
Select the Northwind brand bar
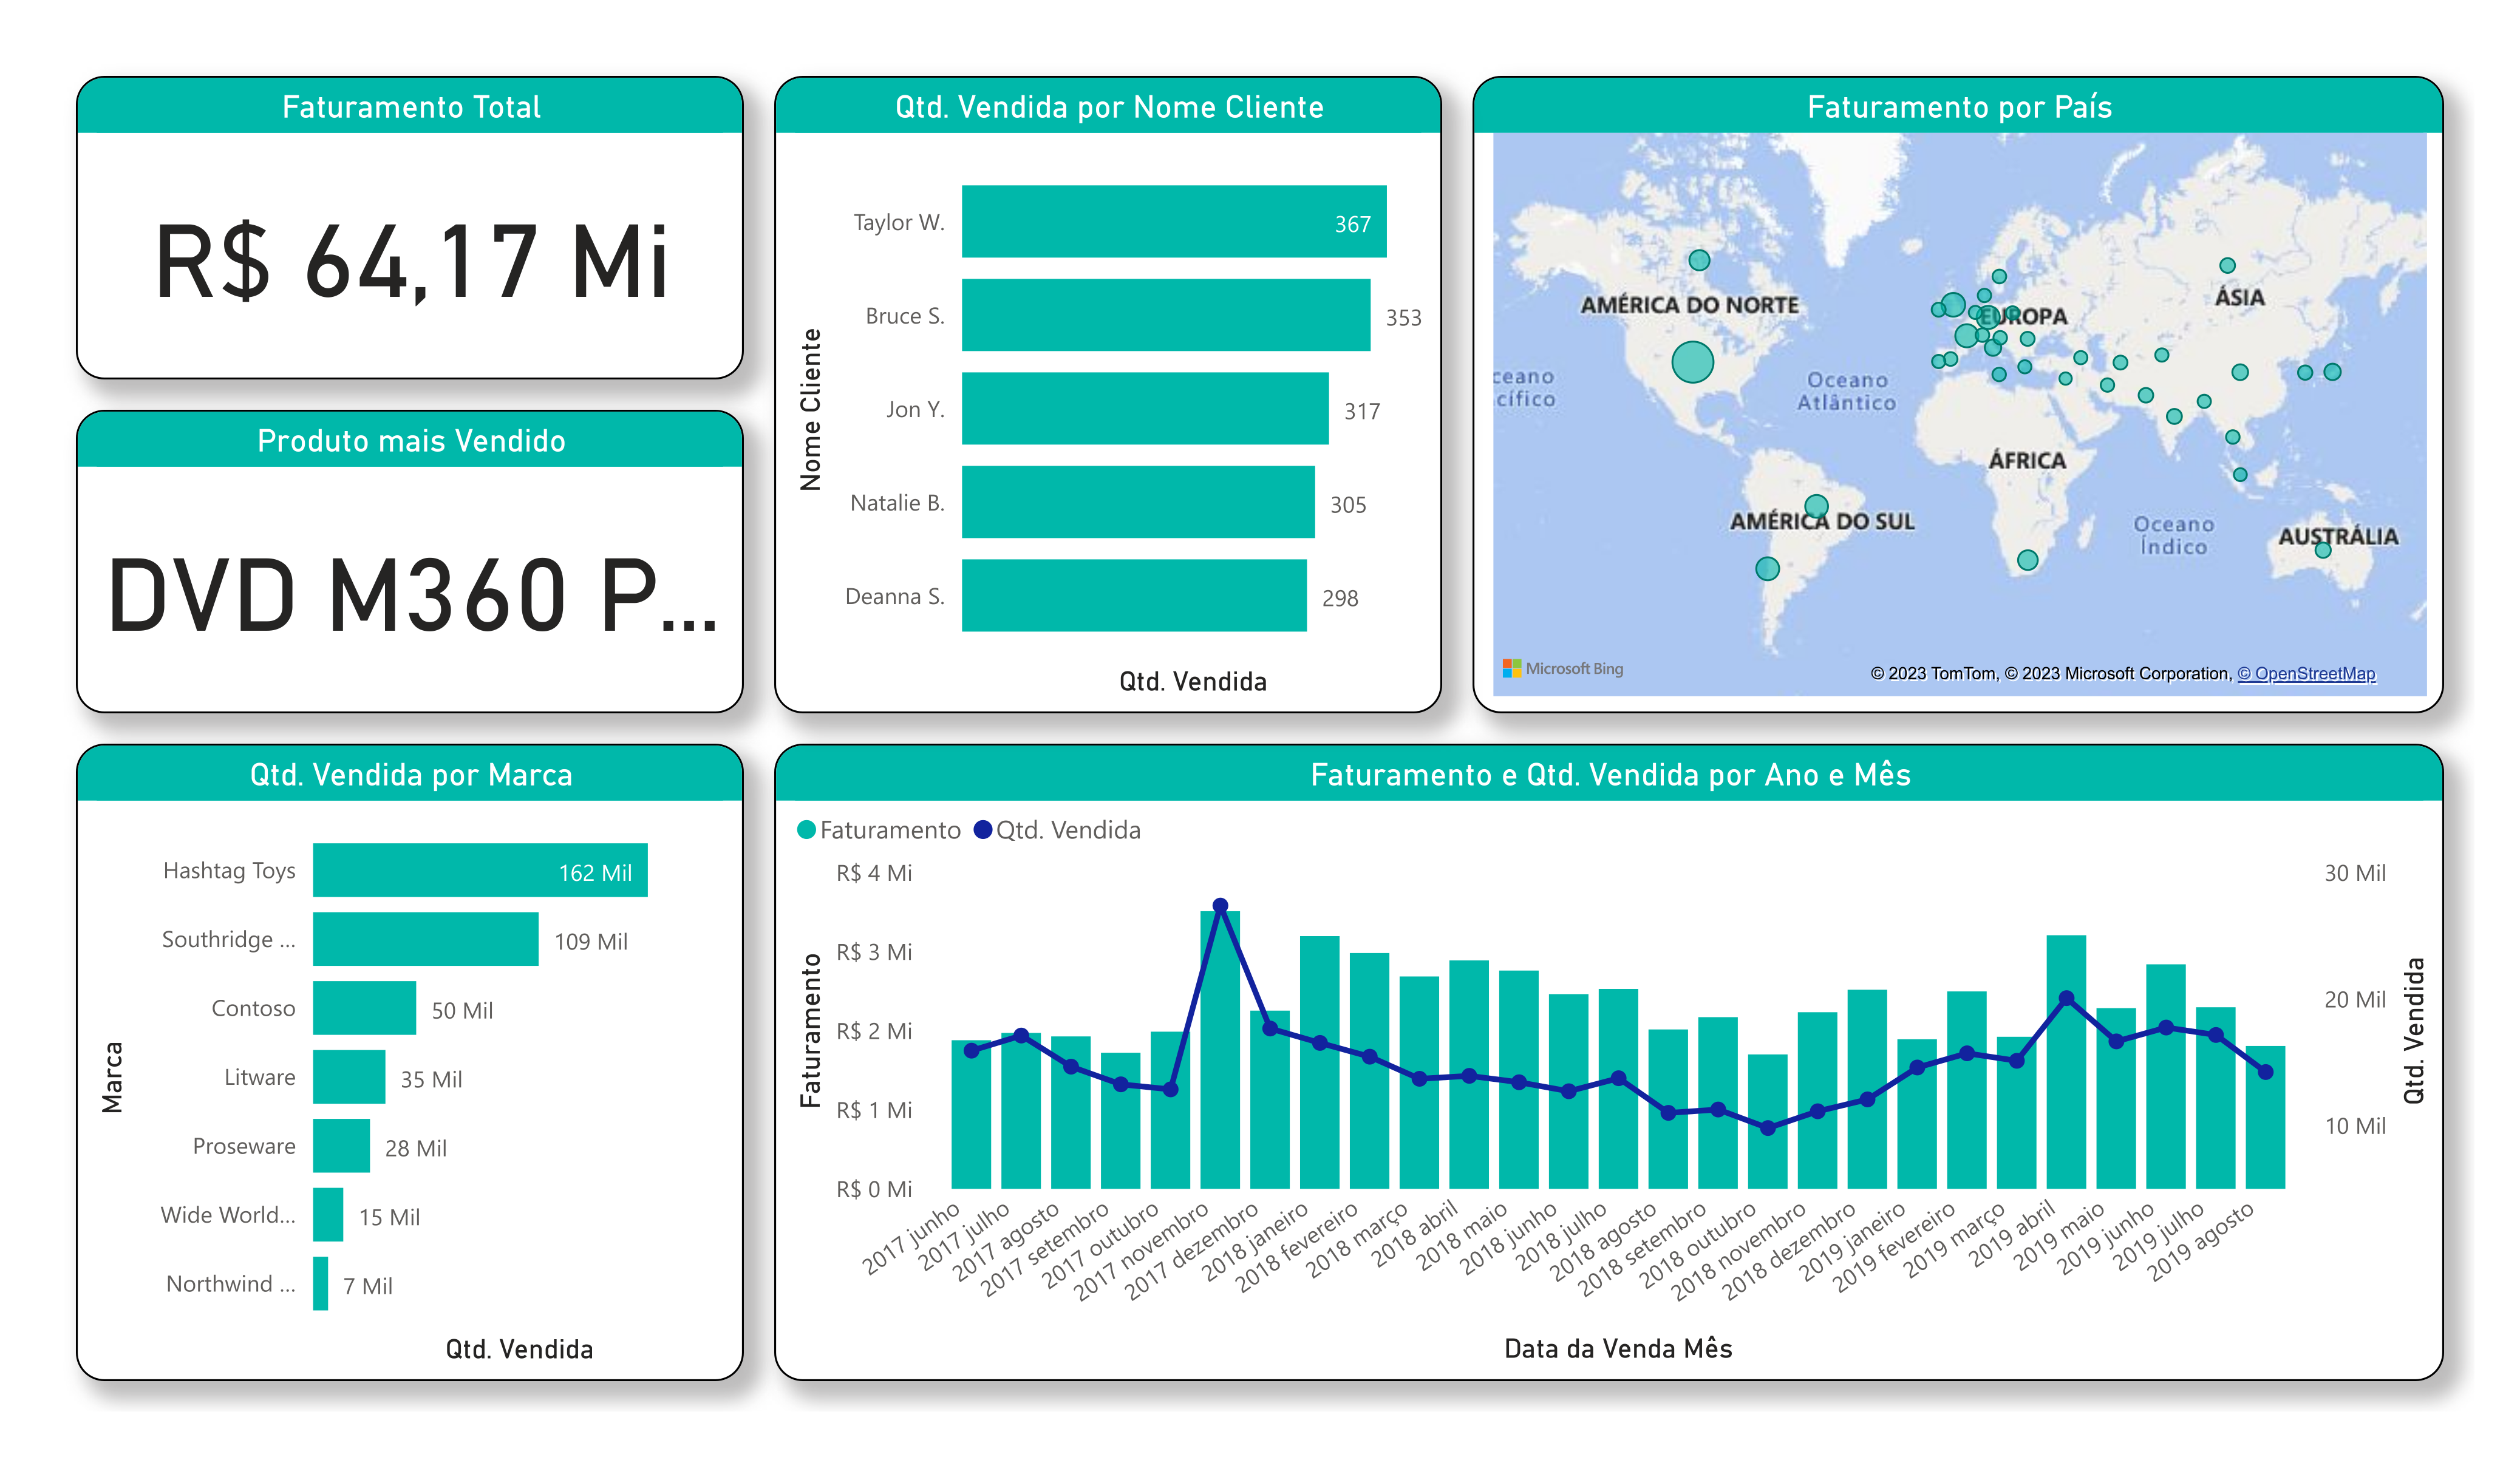click(x=320, y=1284)
